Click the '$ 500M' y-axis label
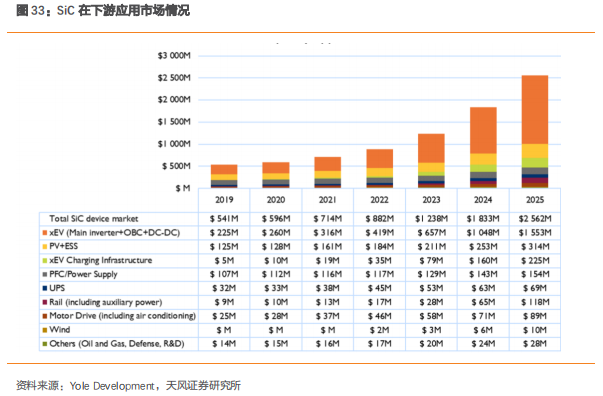 176,166
